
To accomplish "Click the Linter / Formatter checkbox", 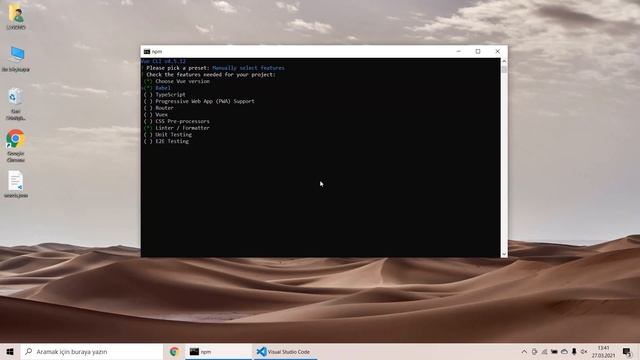I will [148, 128].
